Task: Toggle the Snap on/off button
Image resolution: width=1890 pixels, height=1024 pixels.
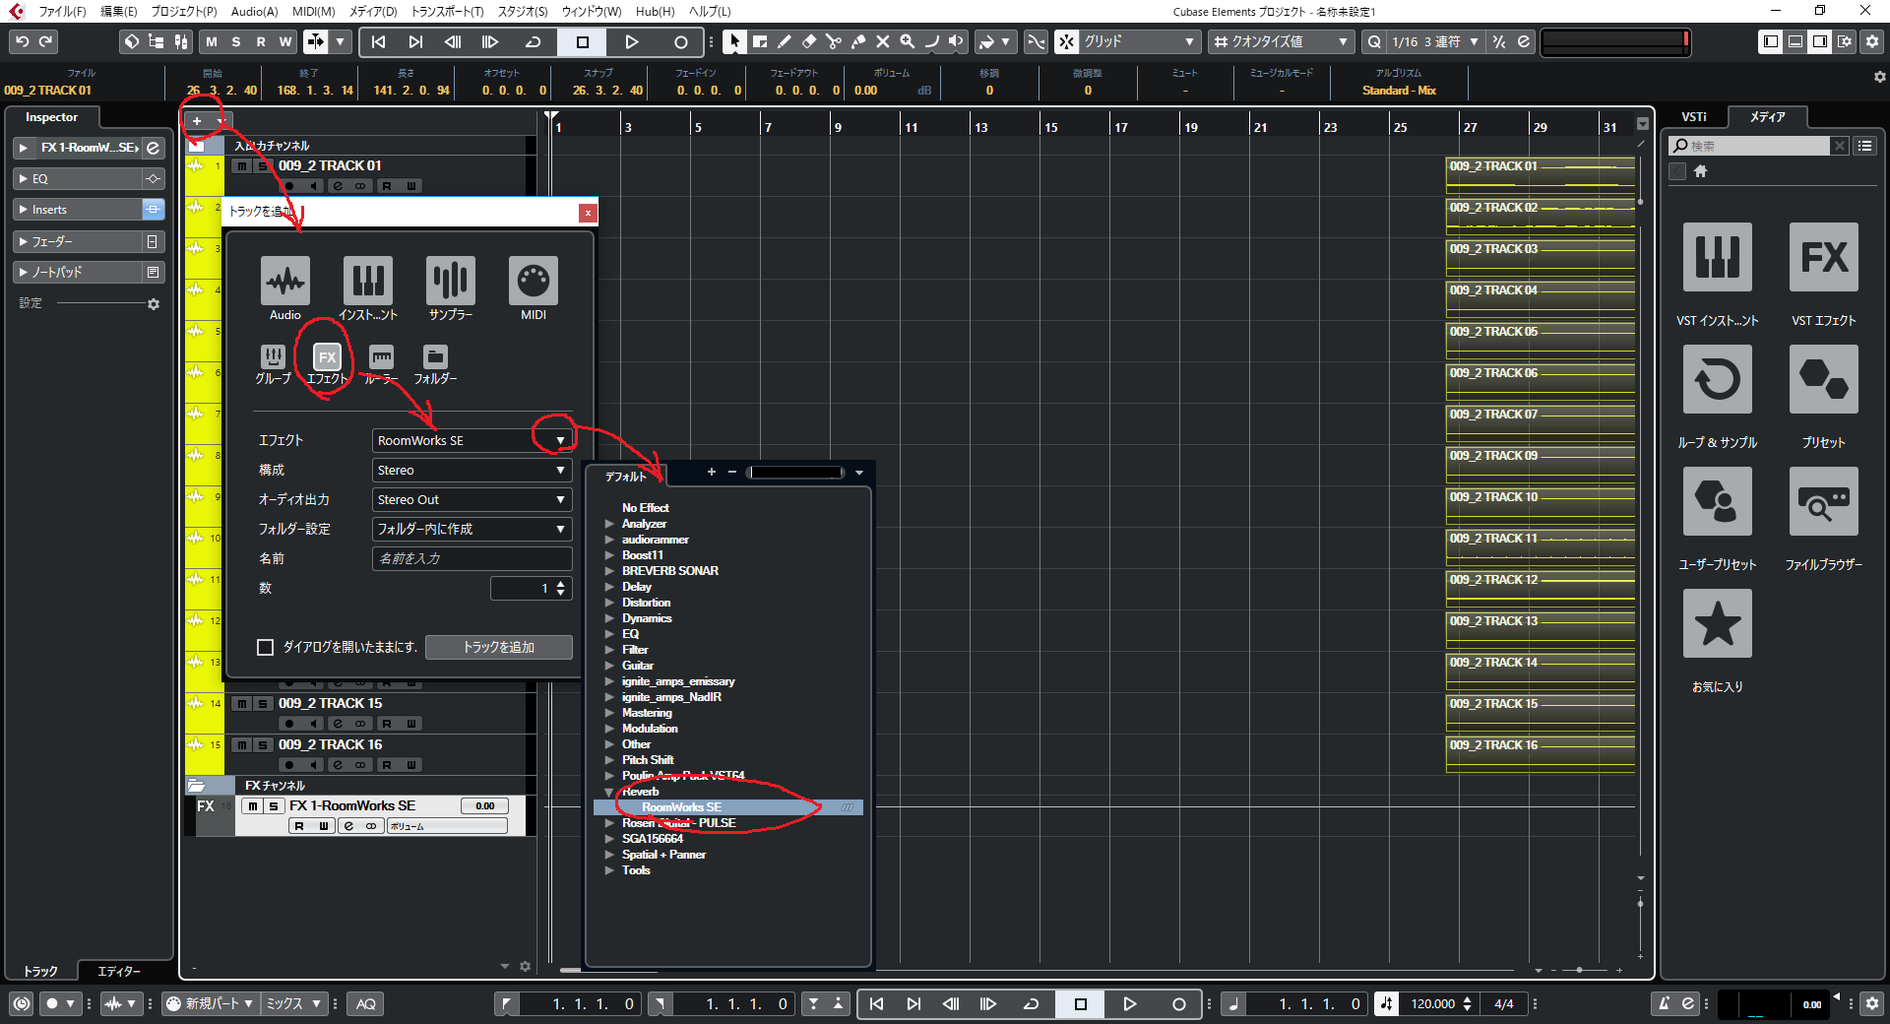Action: [x=1067, y=42]
